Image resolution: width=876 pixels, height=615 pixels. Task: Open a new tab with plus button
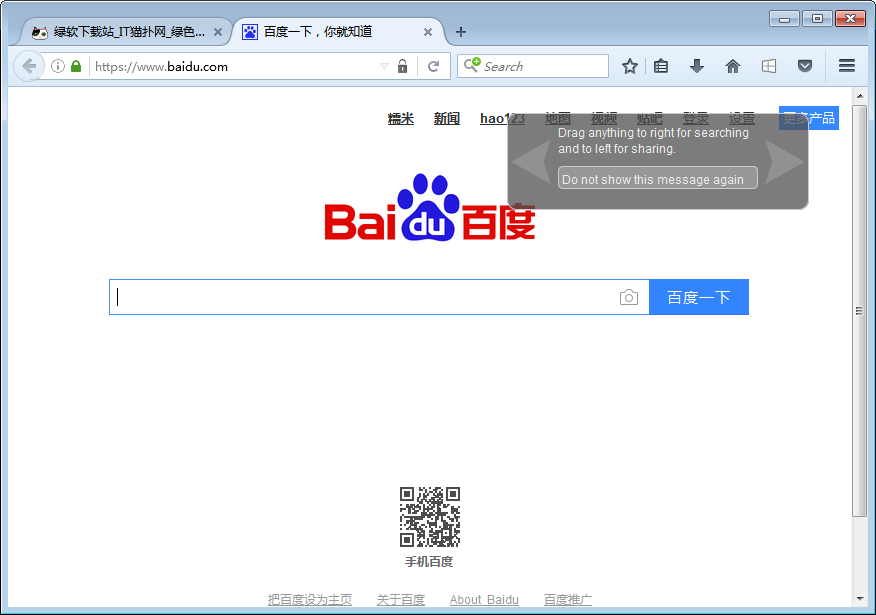461,32
